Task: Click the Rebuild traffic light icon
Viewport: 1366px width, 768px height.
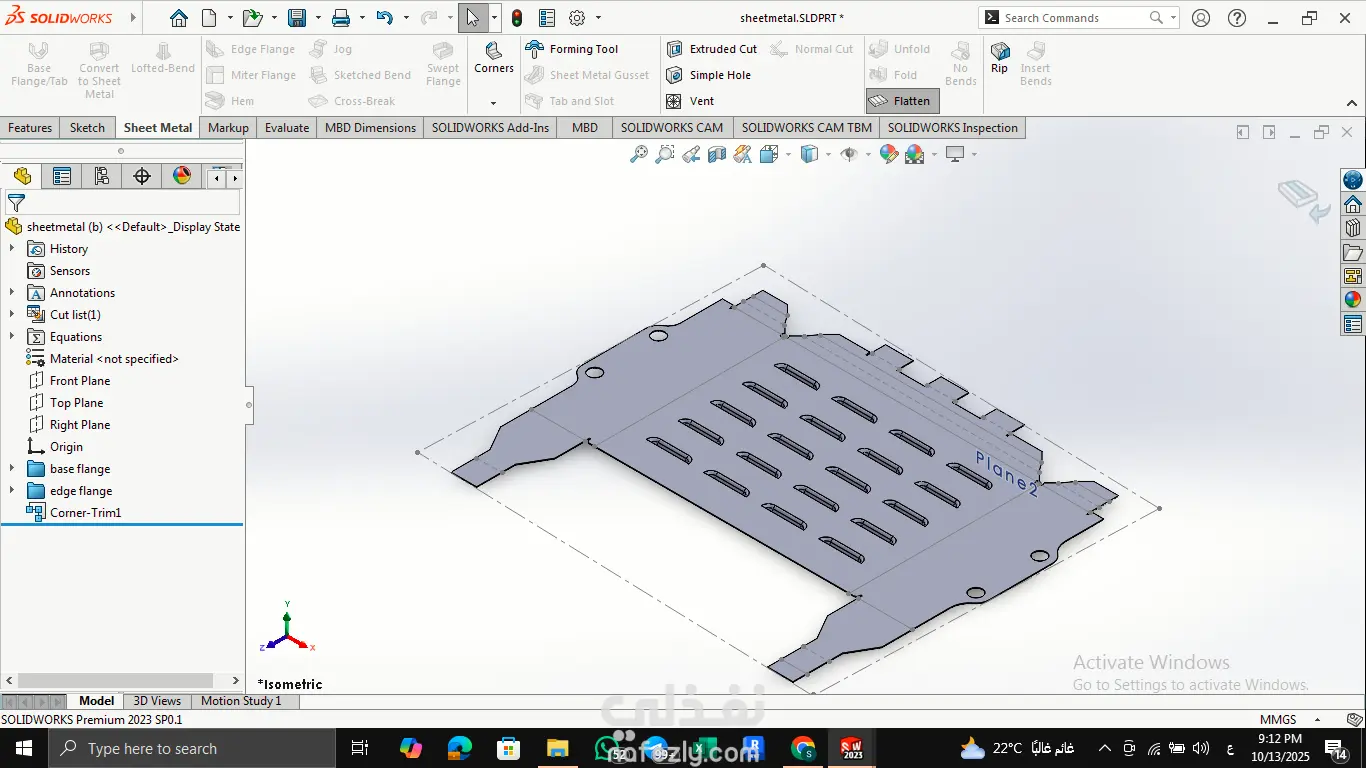Action: point(516,18)
